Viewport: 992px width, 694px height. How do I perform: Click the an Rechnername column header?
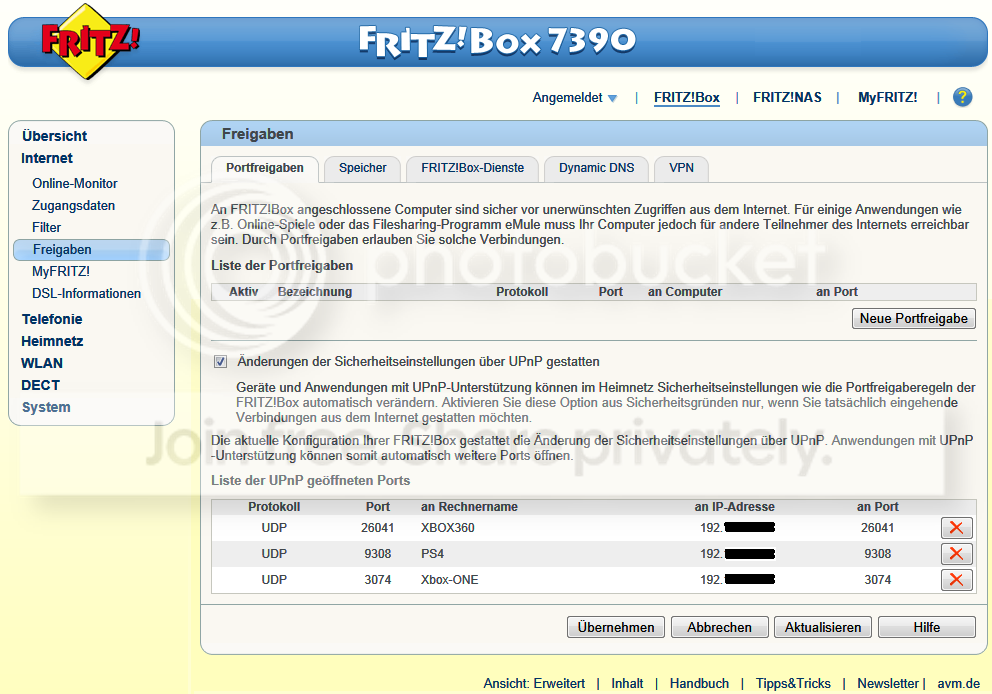click(x=469, y=507)
